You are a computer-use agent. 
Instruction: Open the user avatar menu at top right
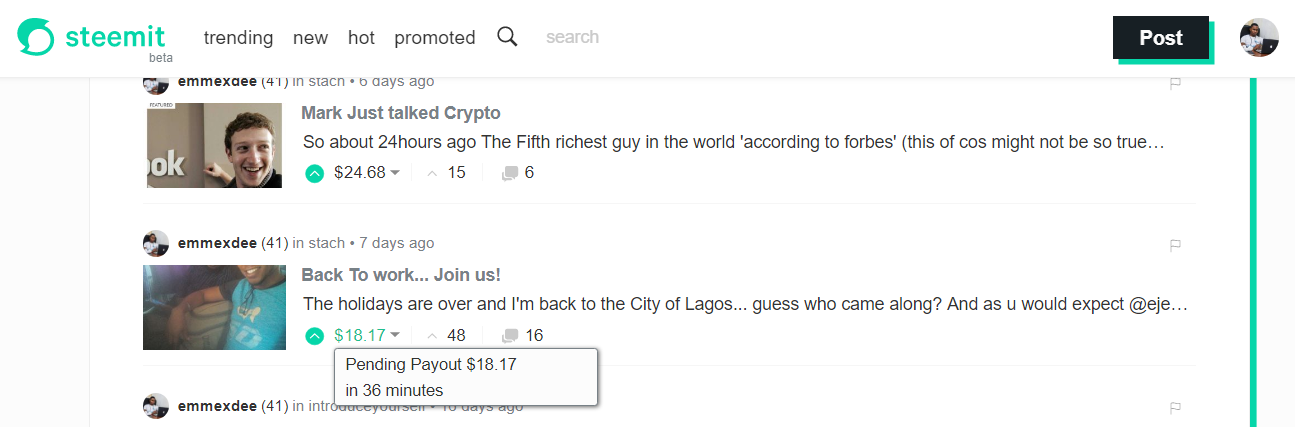1259,38
